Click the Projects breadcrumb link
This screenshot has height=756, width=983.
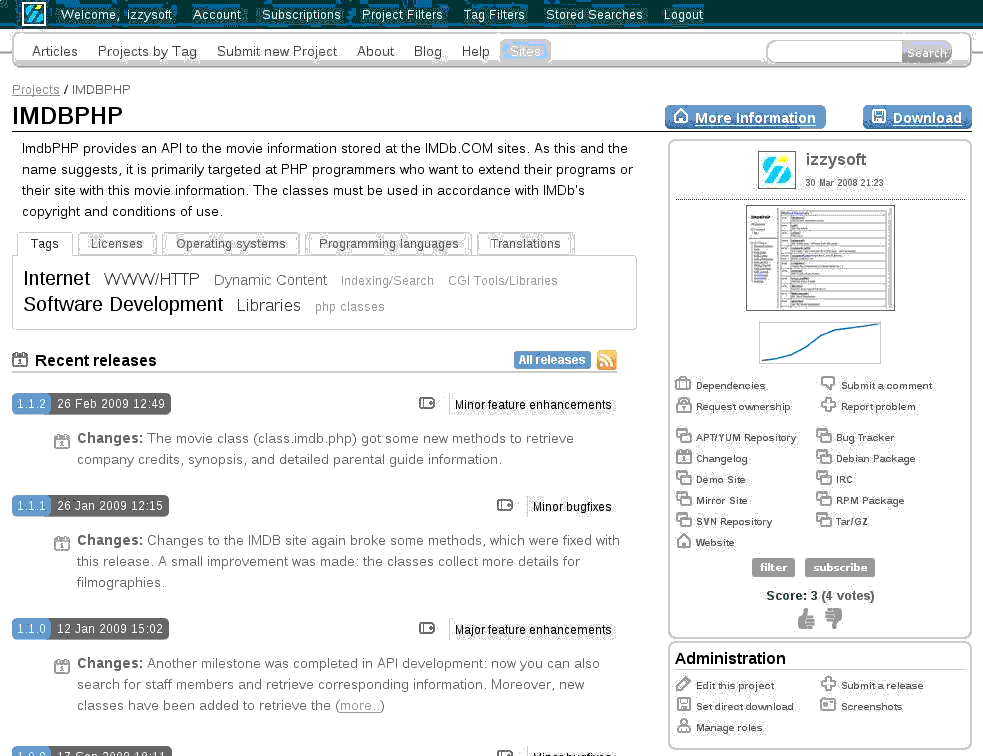pos(36,90)
